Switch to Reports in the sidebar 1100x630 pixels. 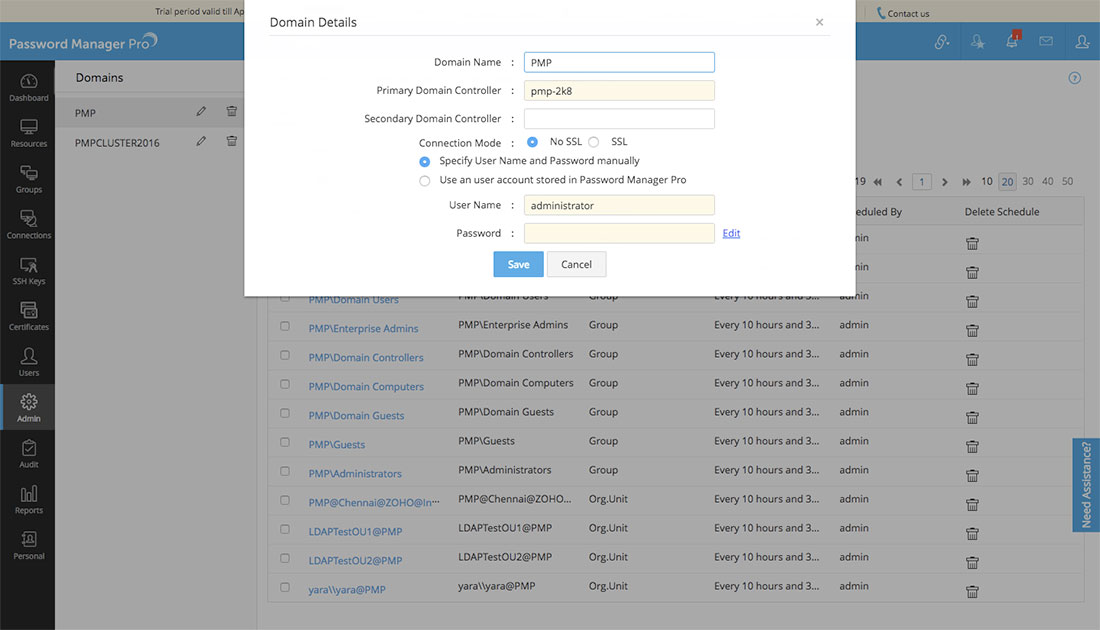29,500
